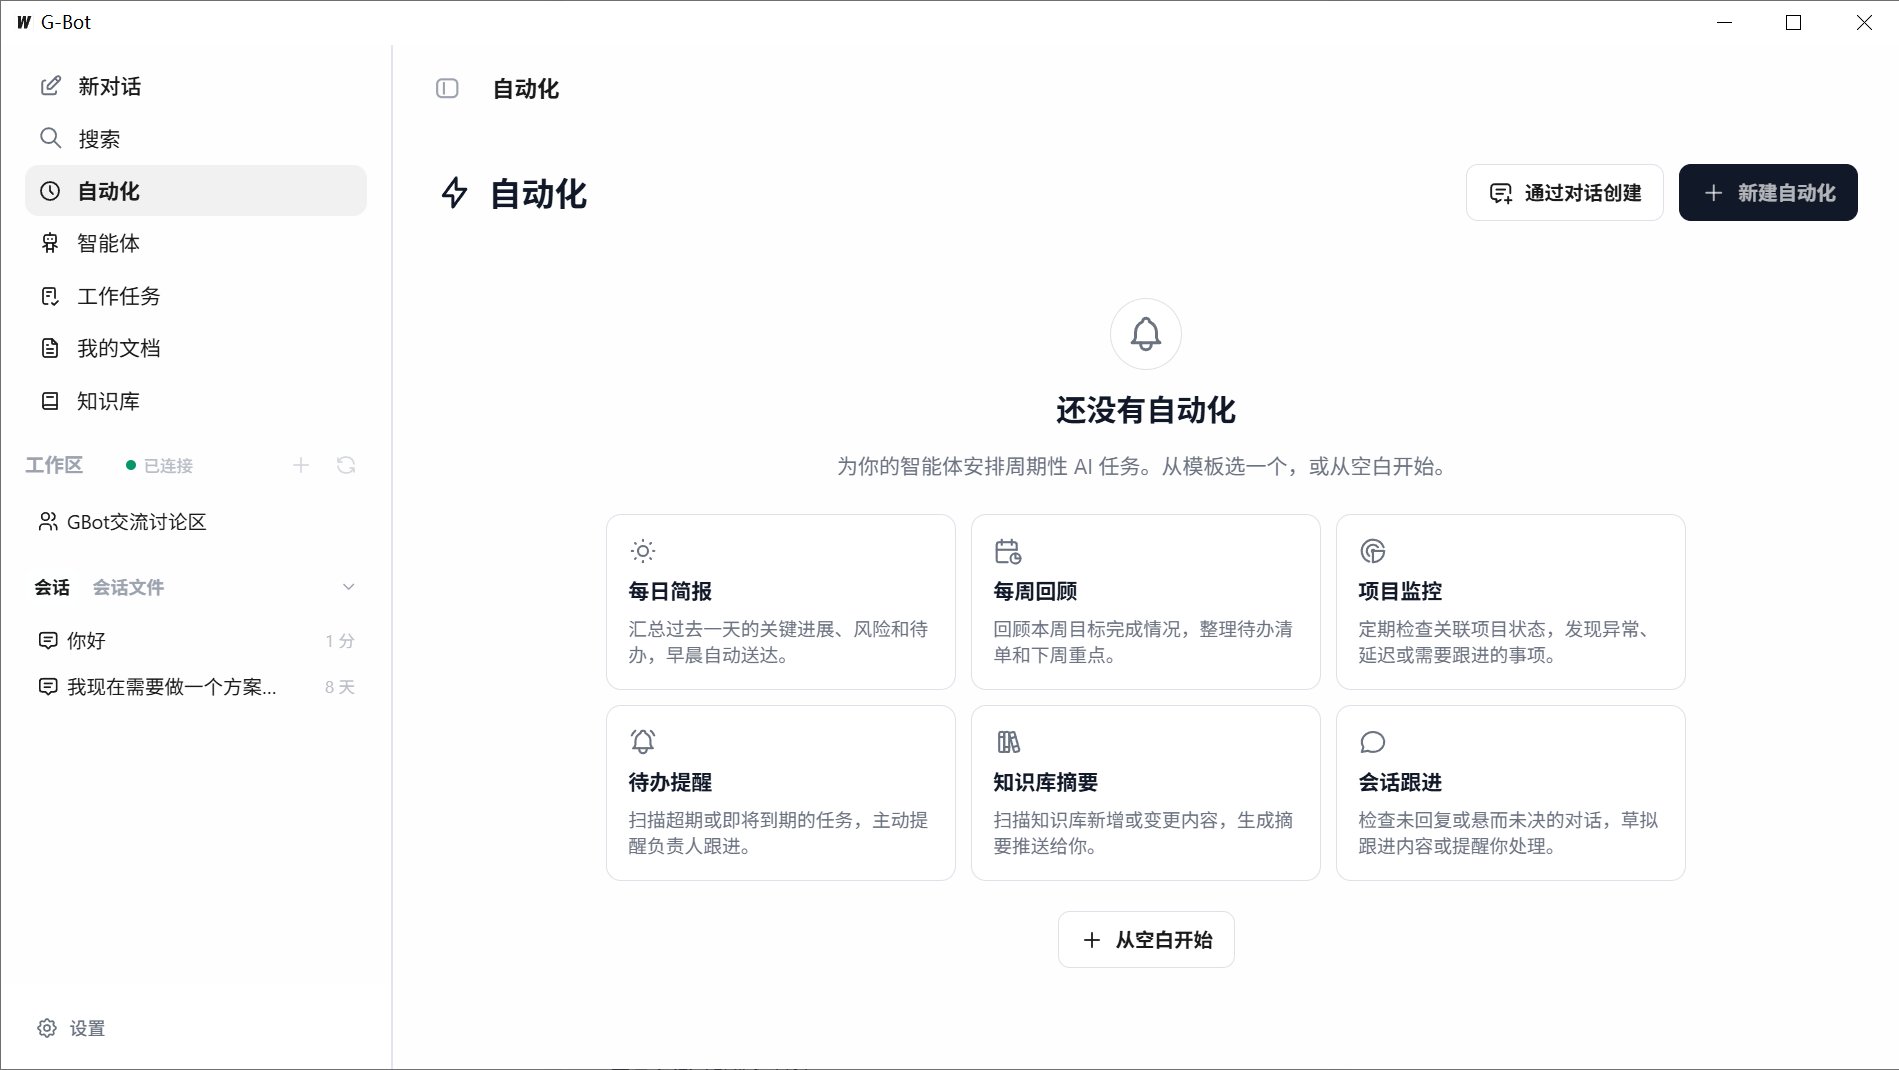The image size is (1899, 1070).
Task: Click the sun icon on 每日简报 card
Action: 643,551
